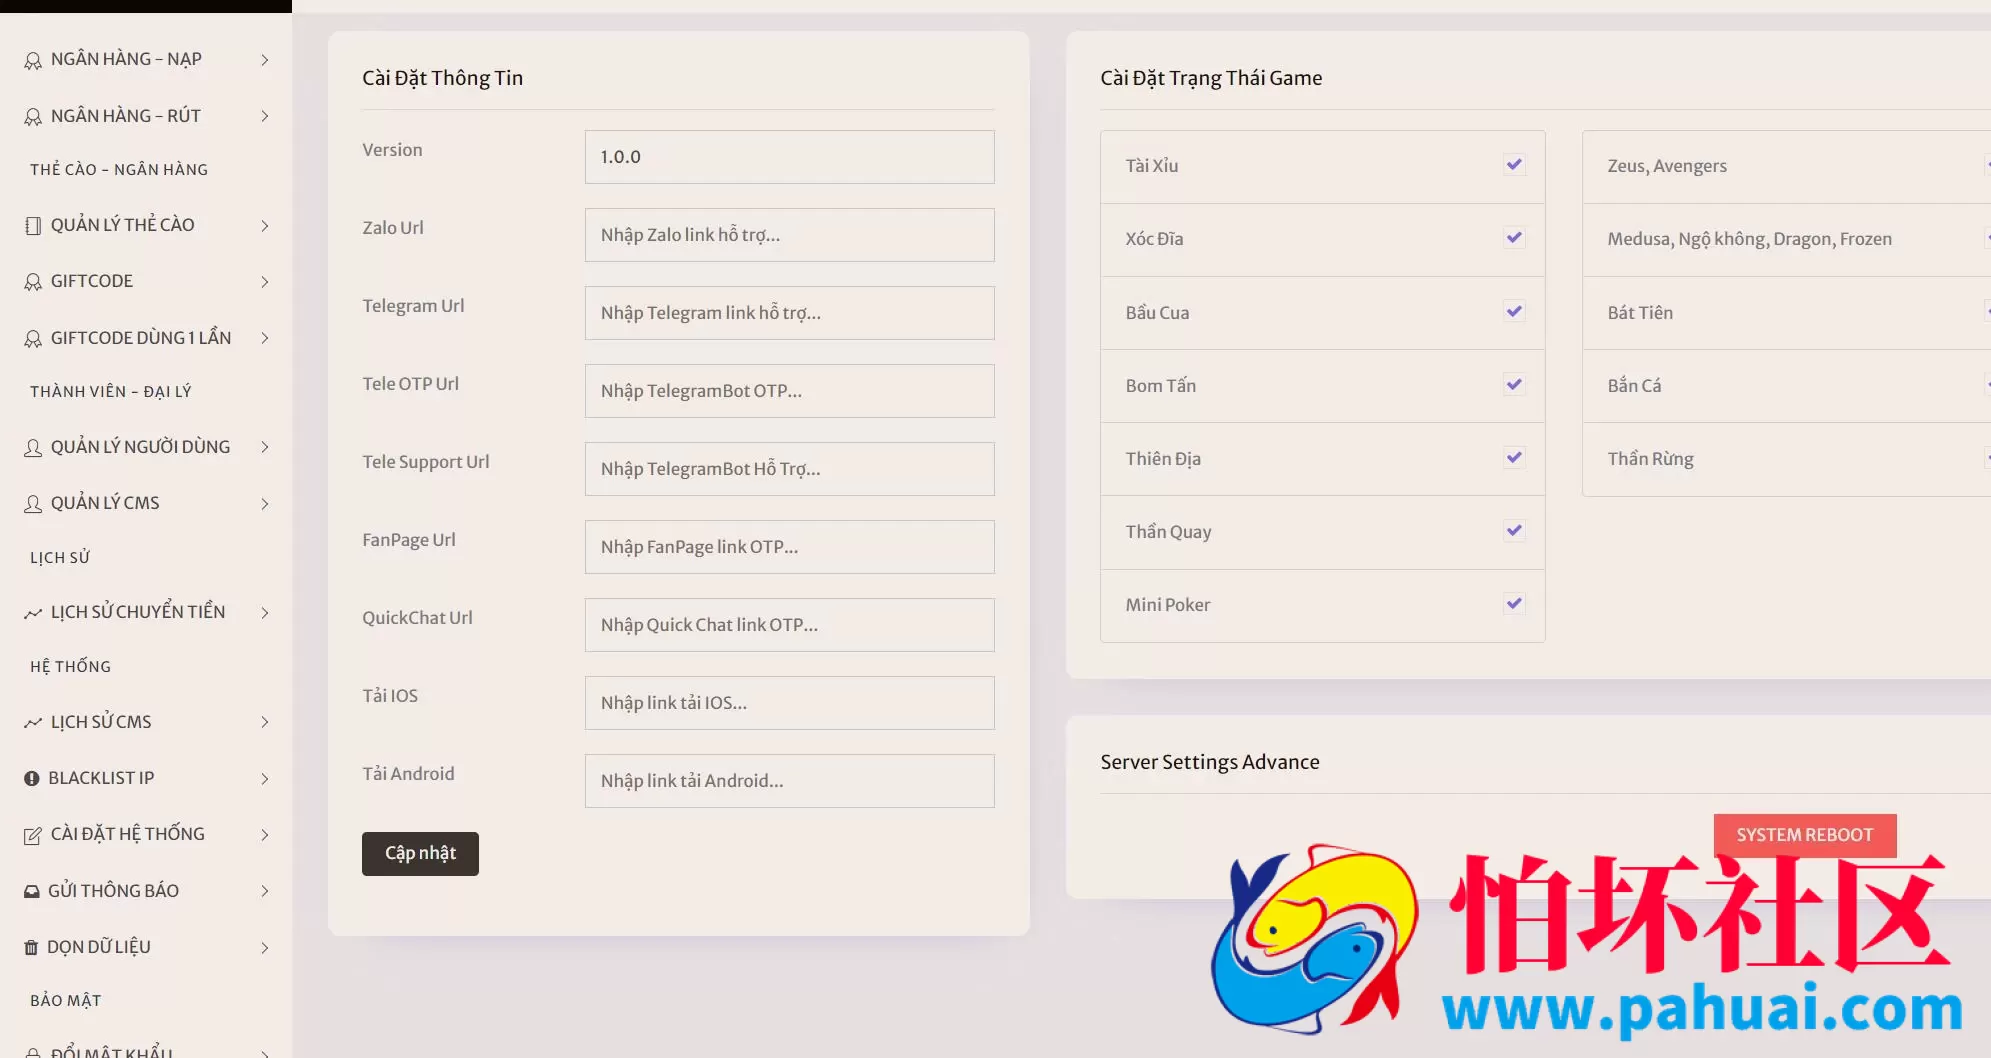Click the BLACKLIST IP warning icon
This screenshot has width=1991, height=1058.
click(32, 778)
